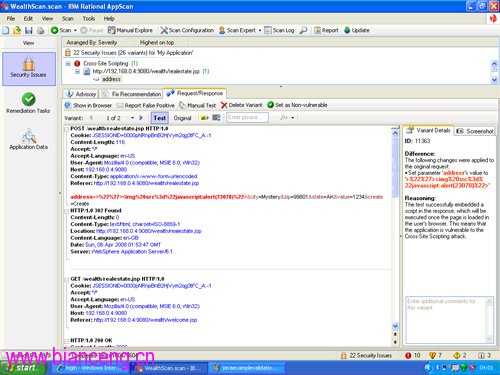
Task: Open the Scan dropdown arrow in the toolbar
Action: (75, 30)
